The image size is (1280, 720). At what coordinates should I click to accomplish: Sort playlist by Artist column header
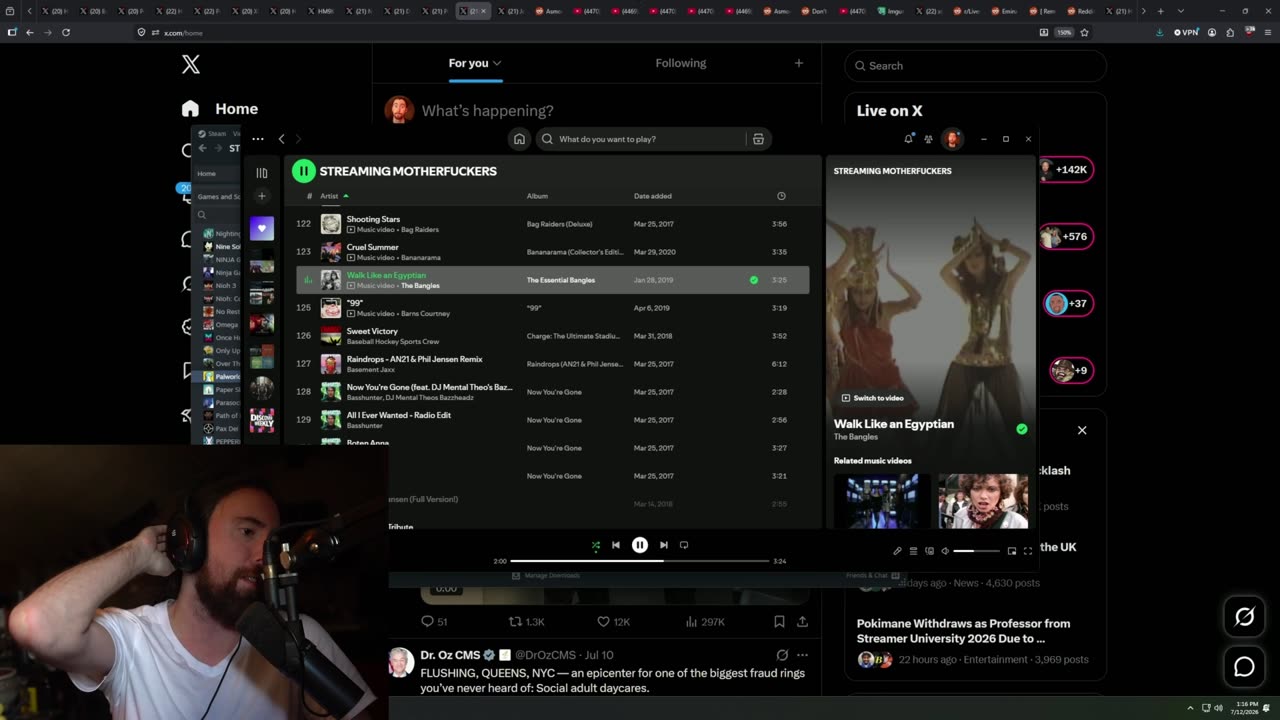pos(329,196)
